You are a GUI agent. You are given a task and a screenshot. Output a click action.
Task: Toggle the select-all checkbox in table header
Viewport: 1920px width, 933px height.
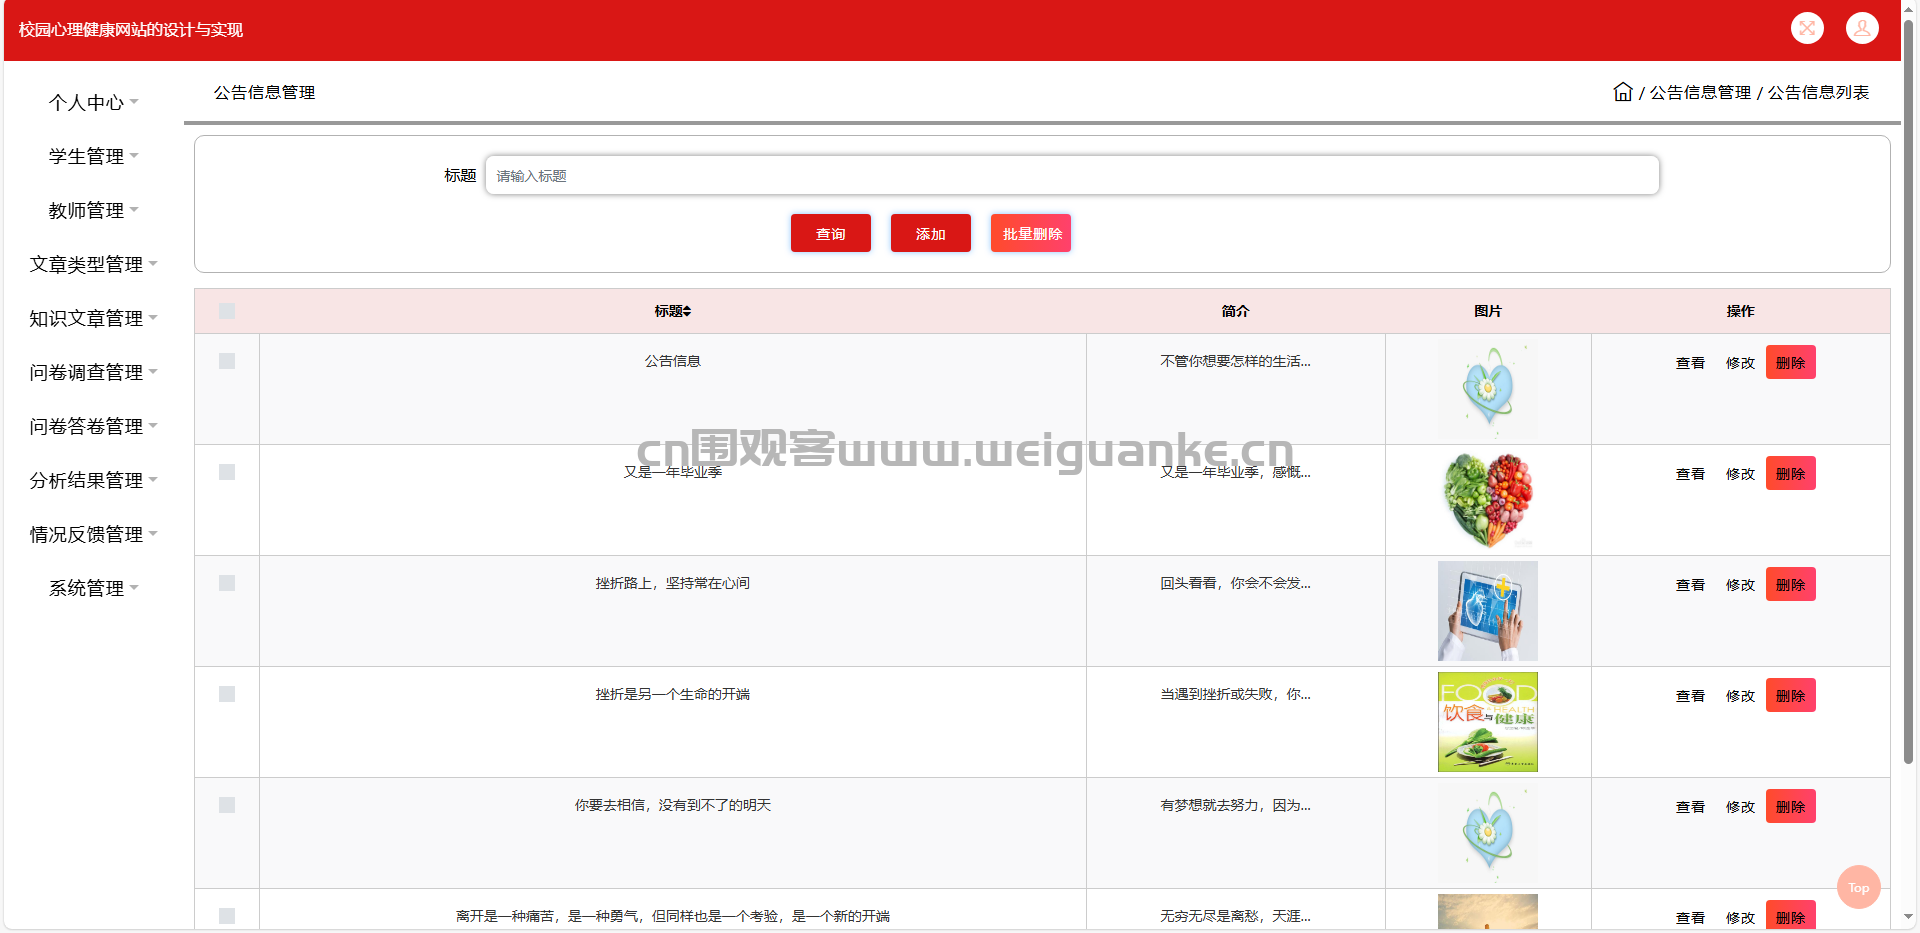pos(227,311)
